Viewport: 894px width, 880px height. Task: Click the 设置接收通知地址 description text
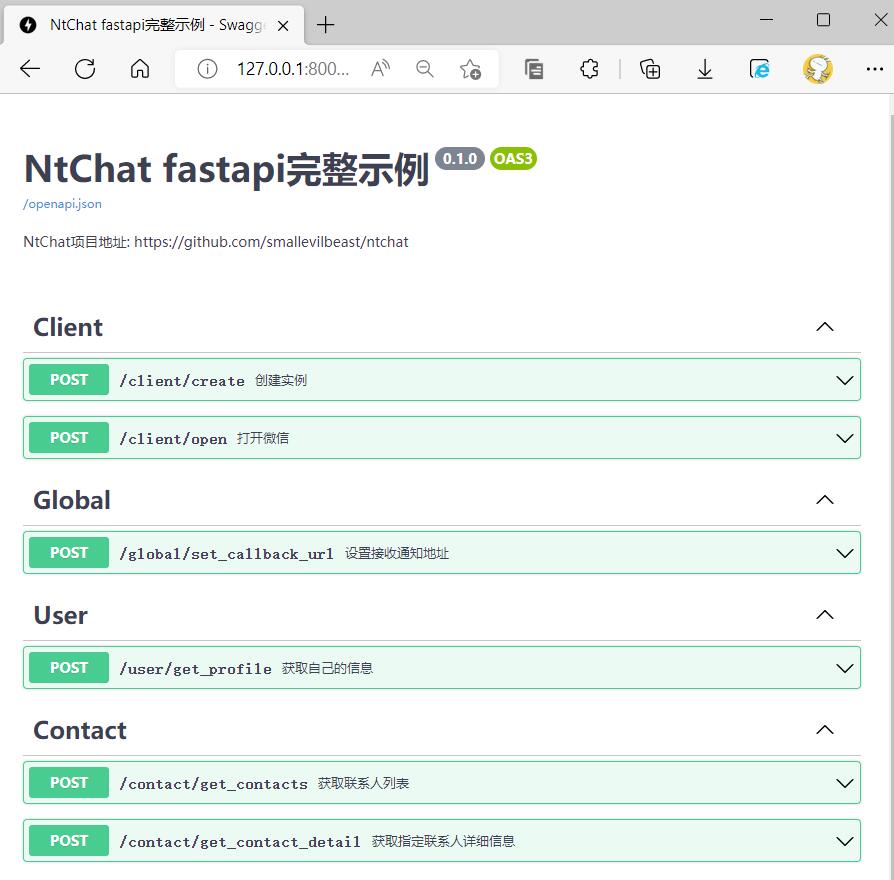point(397,553)
